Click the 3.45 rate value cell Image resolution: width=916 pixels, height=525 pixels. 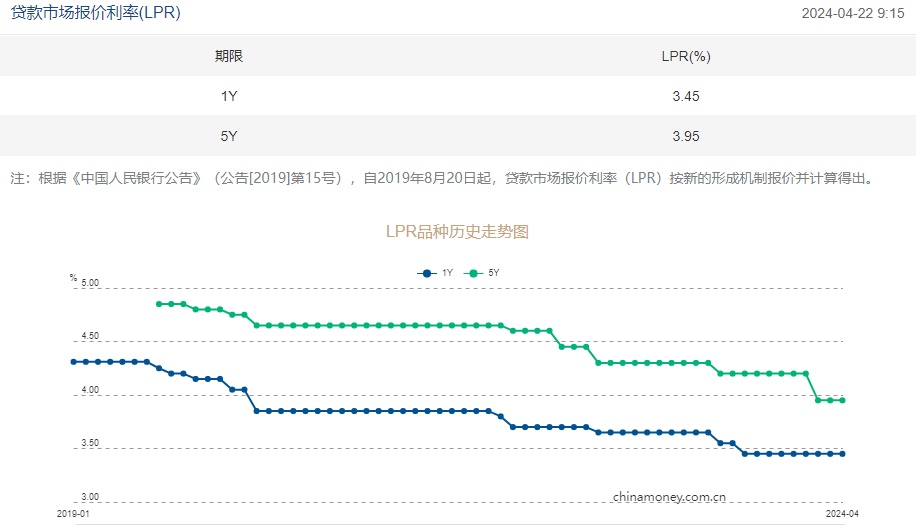click(x=686, y=96)
